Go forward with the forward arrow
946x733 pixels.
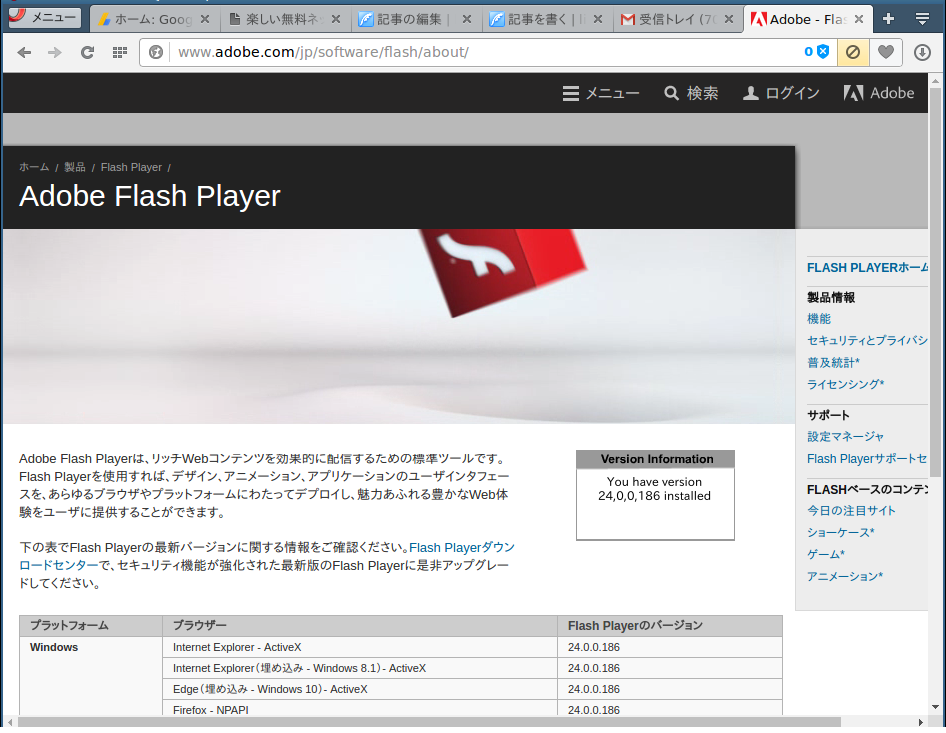coord(55,52)
